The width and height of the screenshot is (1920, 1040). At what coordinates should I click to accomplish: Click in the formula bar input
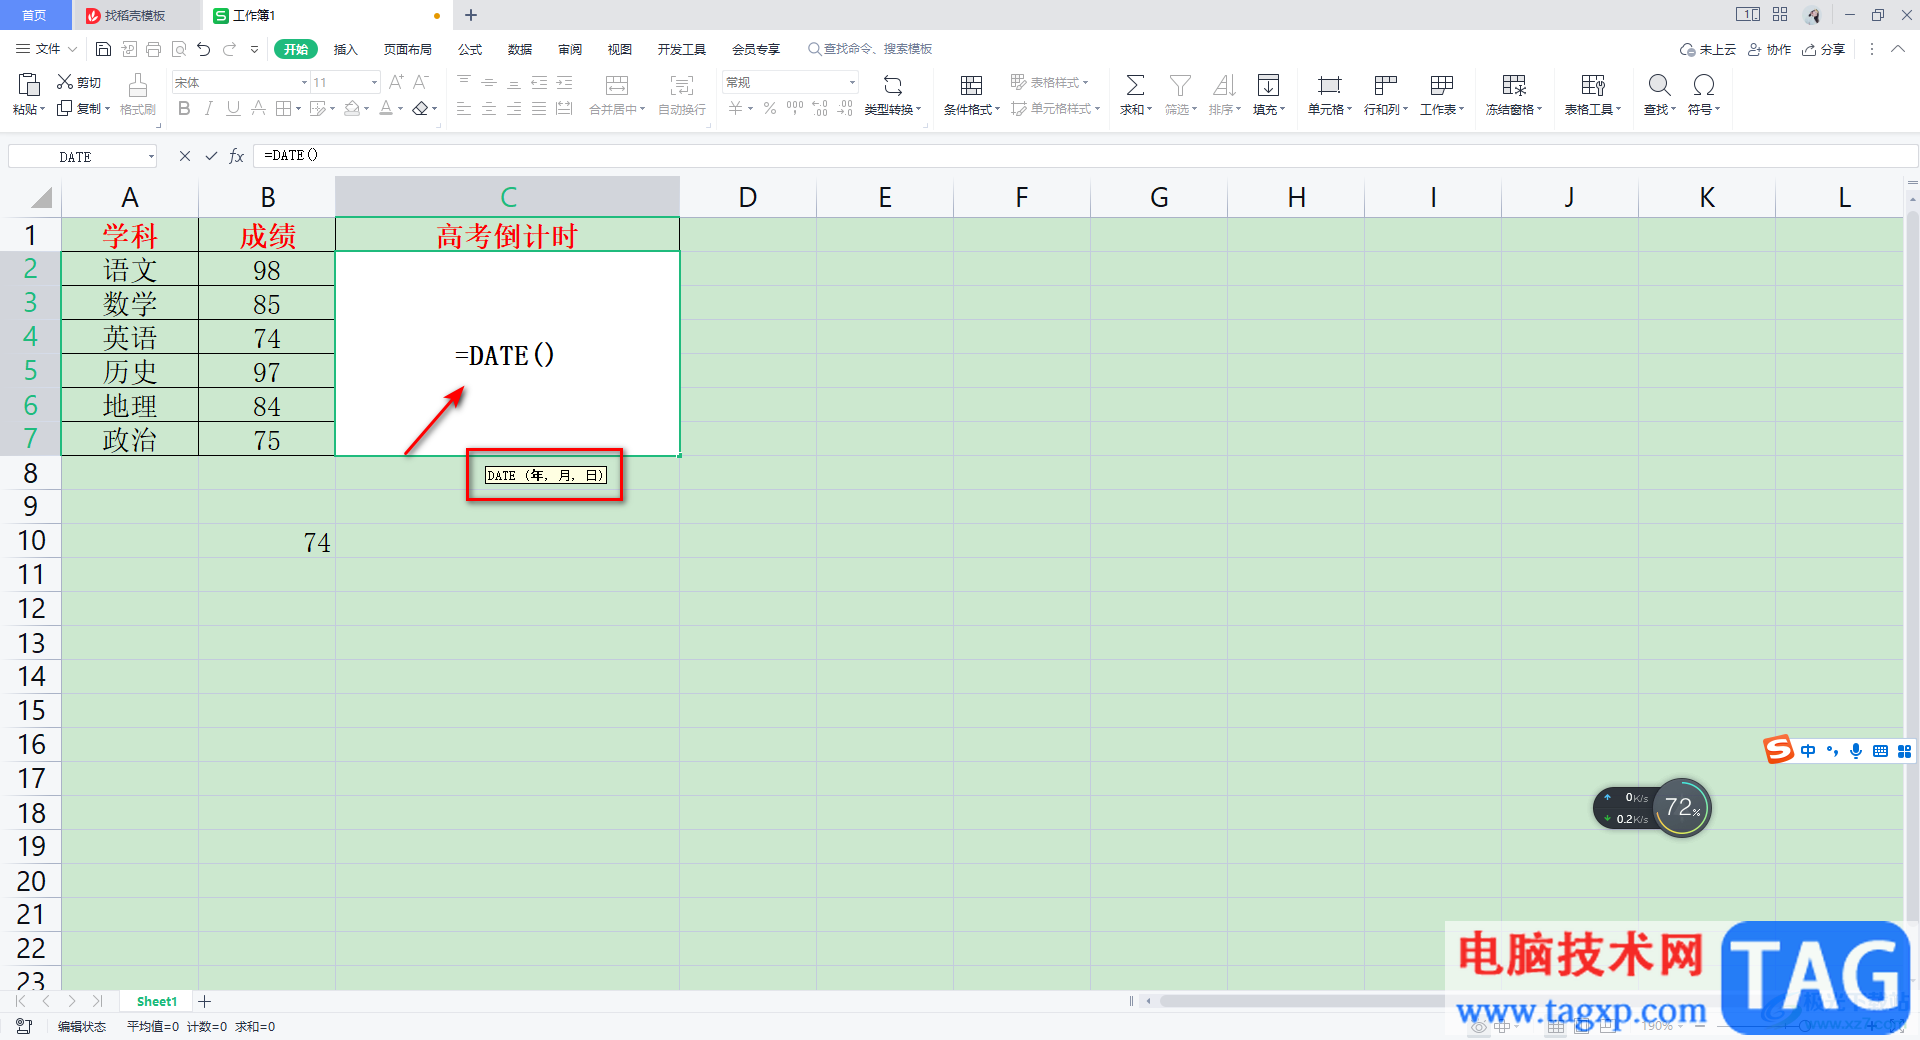[1085, 155]
